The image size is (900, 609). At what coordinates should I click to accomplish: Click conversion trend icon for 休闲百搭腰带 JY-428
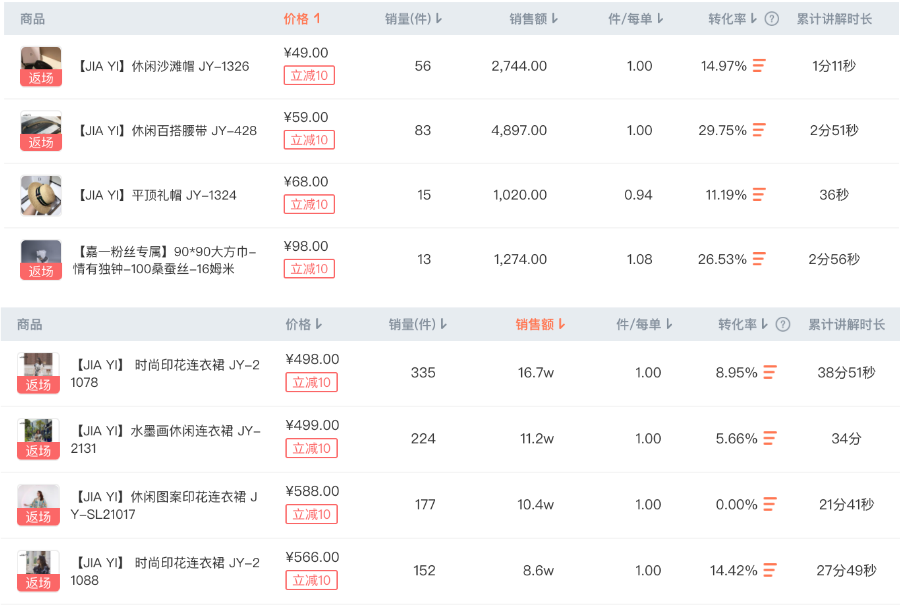pyautogui.click(x=759, y=130)
